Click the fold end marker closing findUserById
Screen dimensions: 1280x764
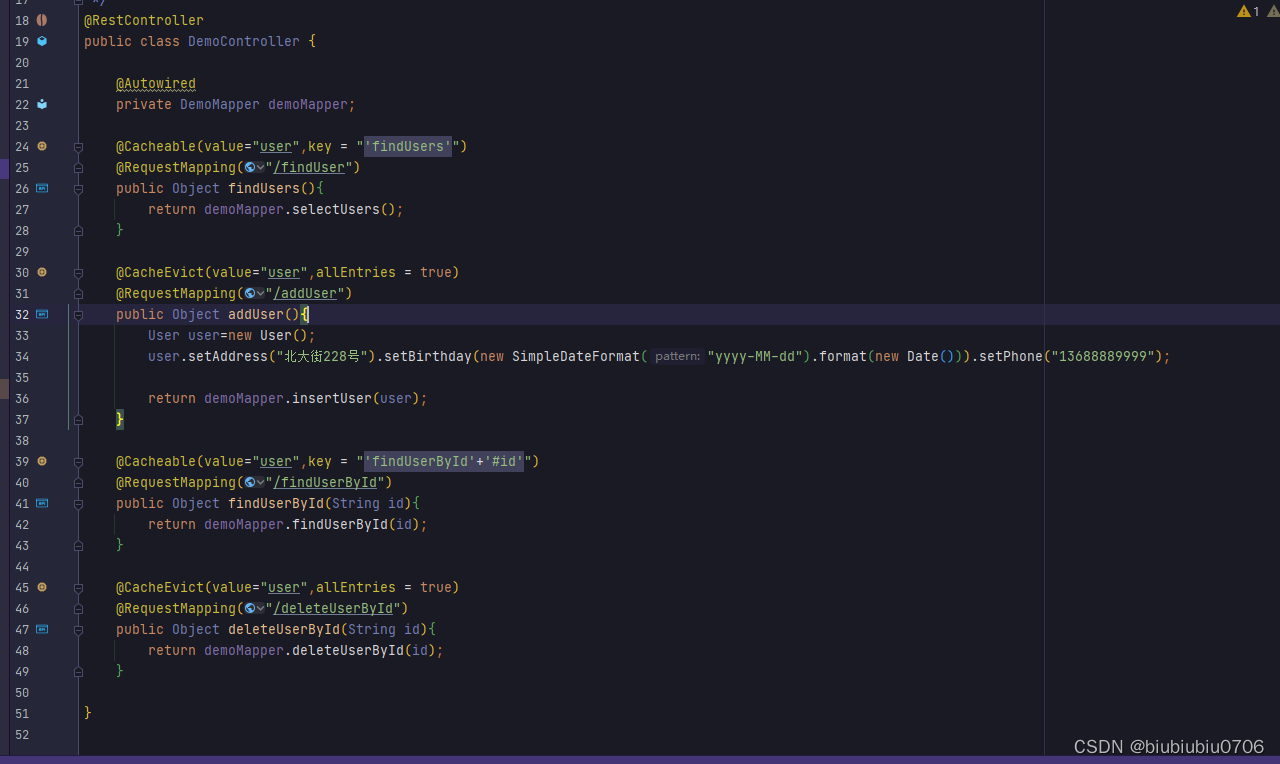(78, 545)
